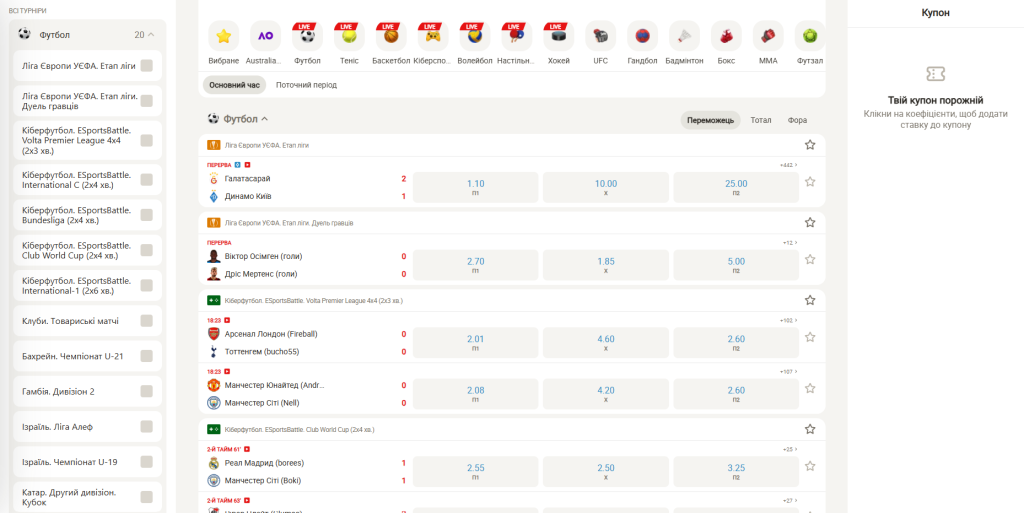
Task: Bet on Галатасарай win at 1.10
Action: click(475, 187)
